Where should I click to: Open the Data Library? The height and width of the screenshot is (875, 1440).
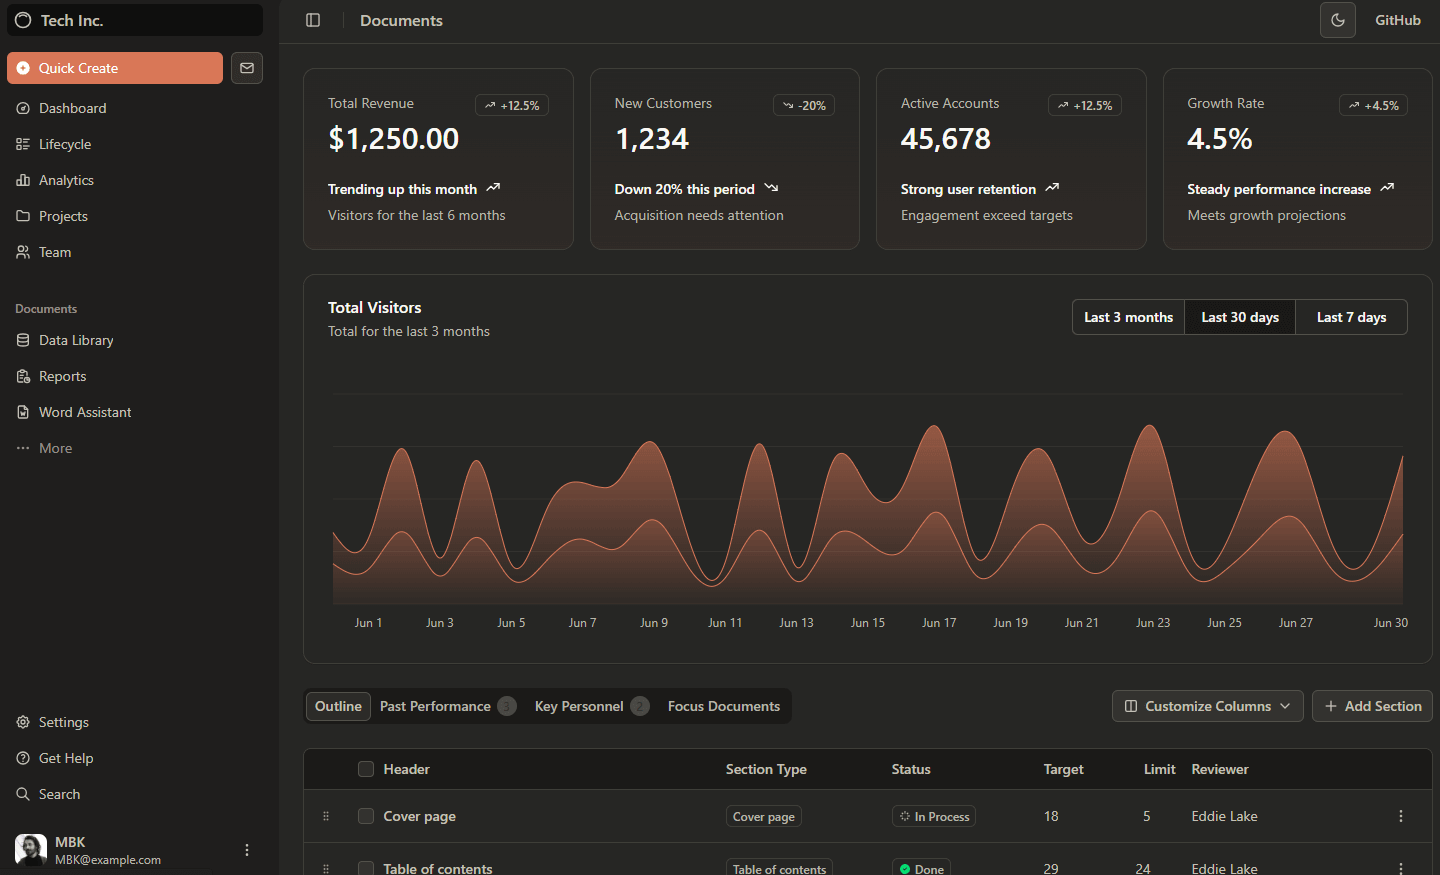point(75,340)
